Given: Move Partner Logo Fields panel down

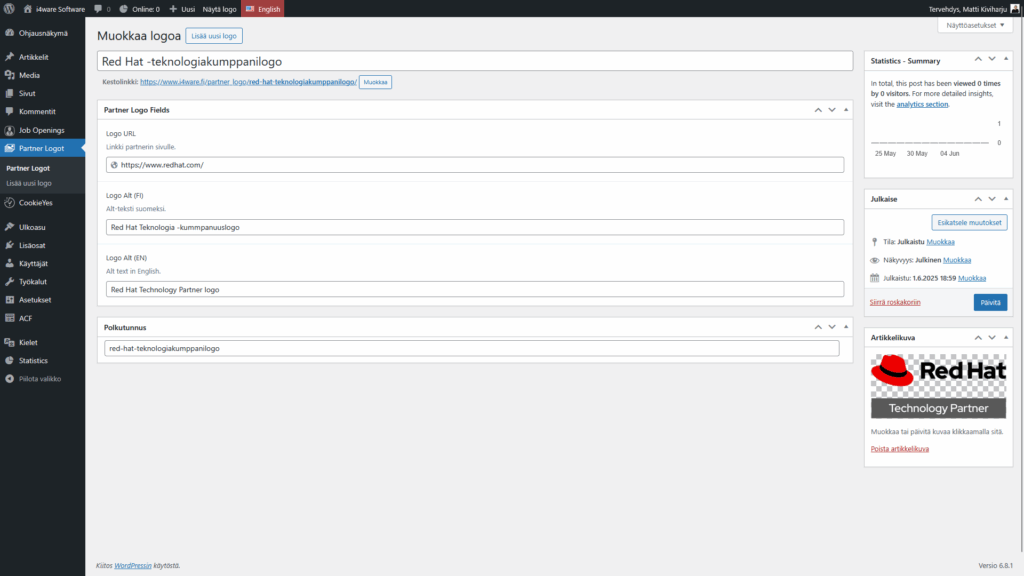Looking at the screenshot, I should [x=832, y=110].
